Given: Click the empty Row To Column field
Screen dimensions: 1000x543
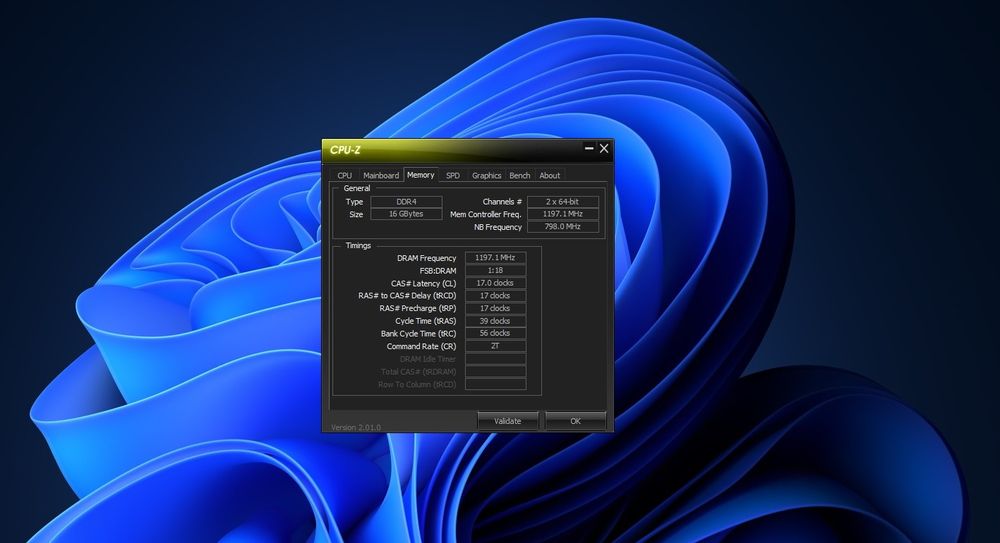Looking at the screenshot, I should click(x=496, y=384).
